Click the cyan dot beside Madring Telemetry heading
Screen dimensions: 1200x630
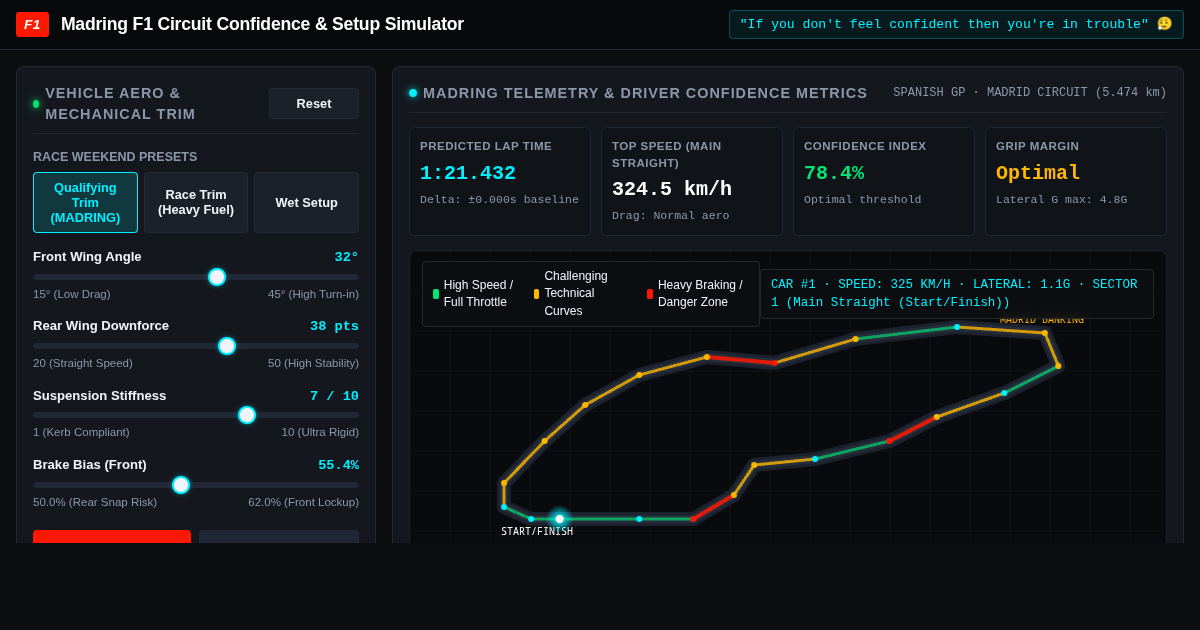click(413, 93)
